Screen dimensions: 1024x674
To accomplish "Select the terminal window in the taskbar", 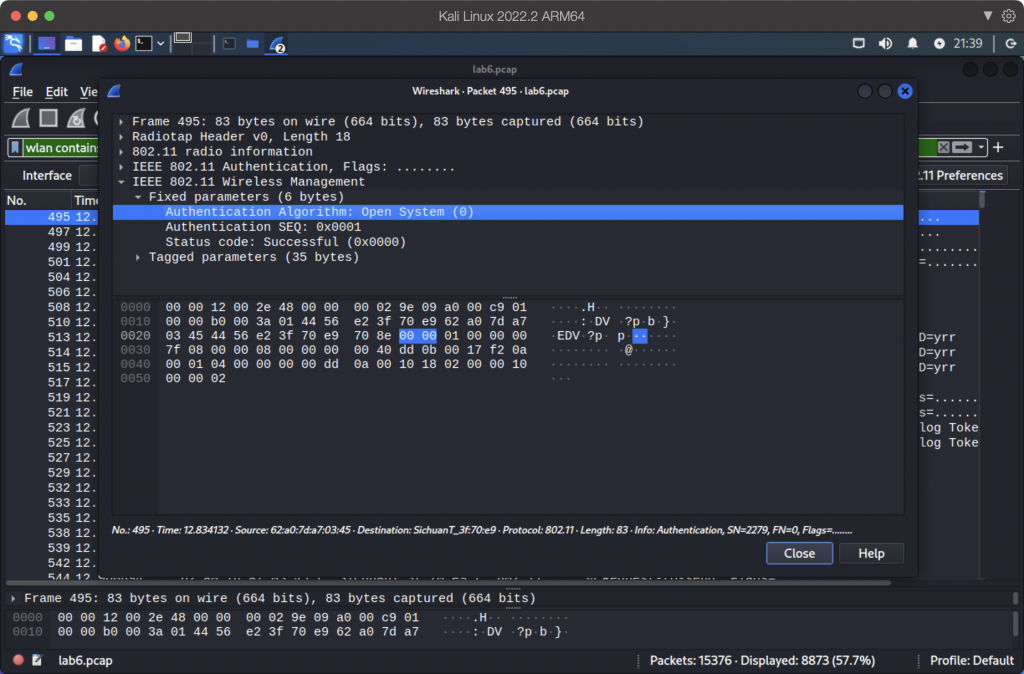I will click(x=229, y=44).
